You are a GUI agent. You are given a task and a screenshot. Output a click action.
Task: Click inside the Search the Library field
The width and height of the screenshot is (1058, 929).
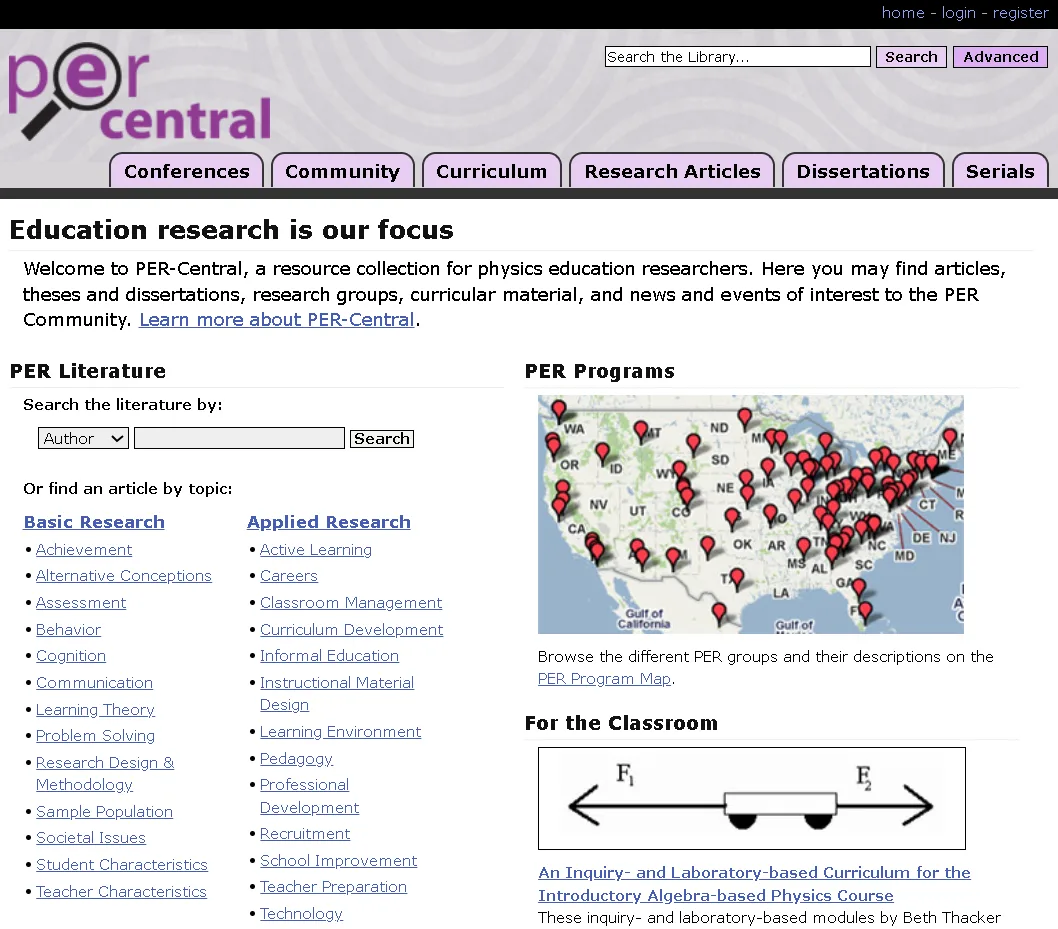coord(737,56)
